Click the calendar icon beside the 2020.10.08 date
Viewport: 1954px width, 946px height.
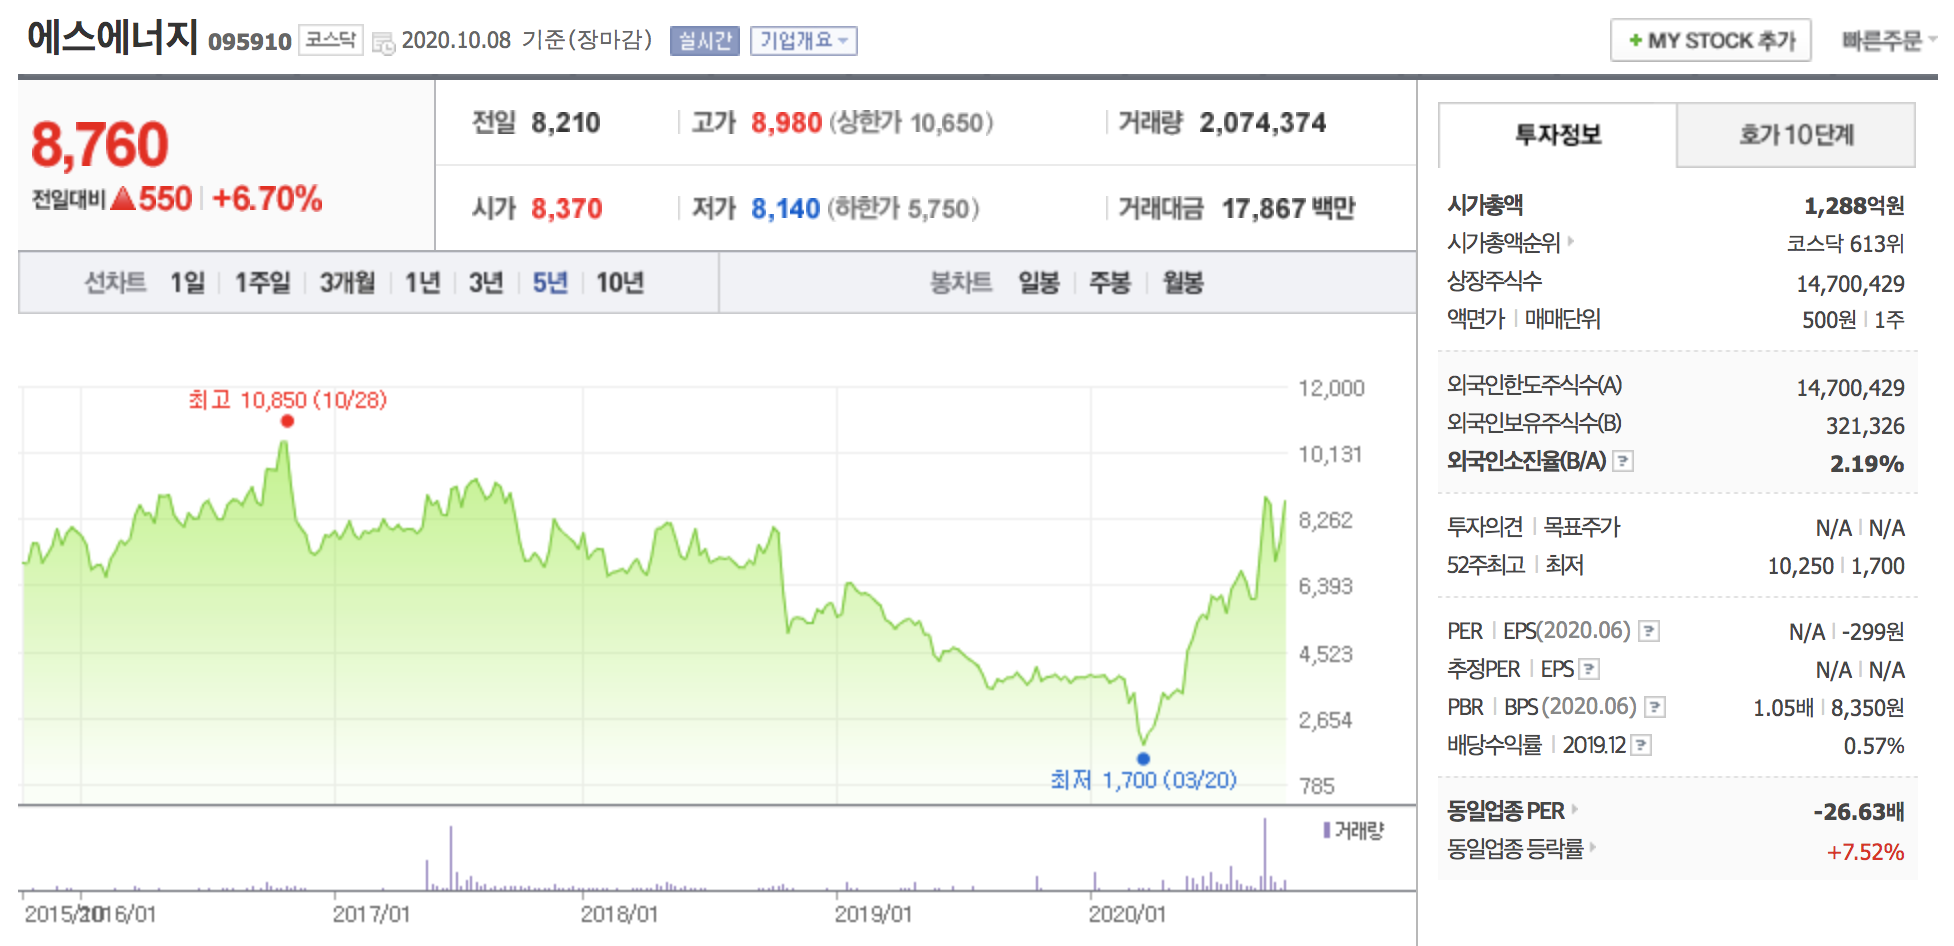pyautogui.click(x=383, y=43)
